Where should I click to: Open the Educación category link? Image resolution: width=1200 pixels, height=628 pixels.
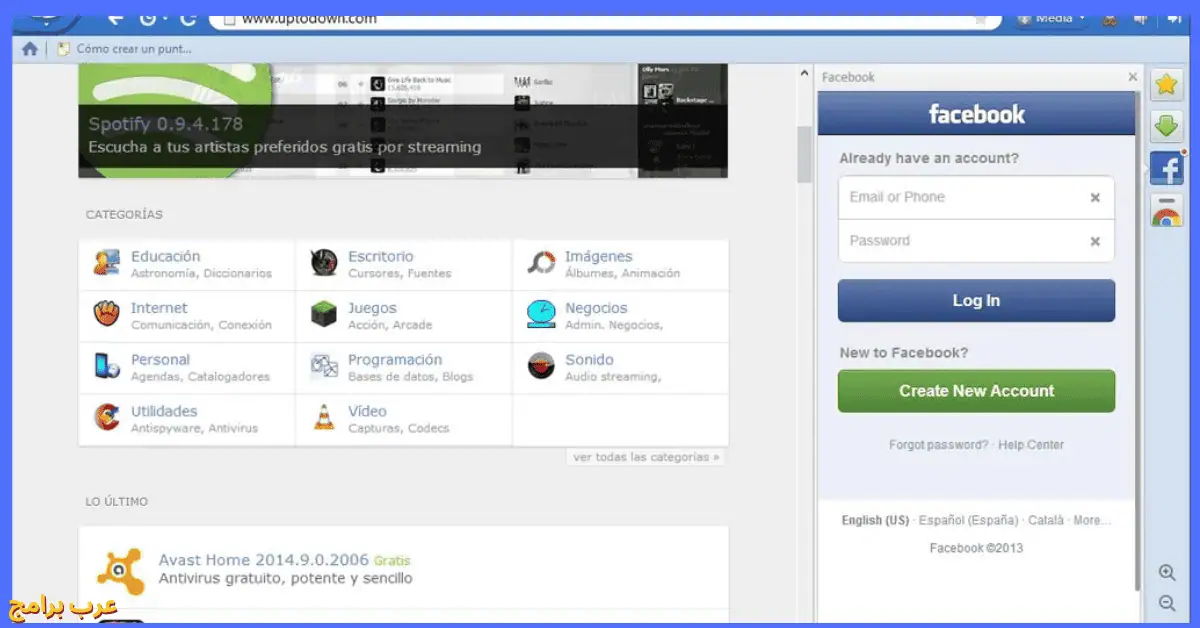pos(165,256)
